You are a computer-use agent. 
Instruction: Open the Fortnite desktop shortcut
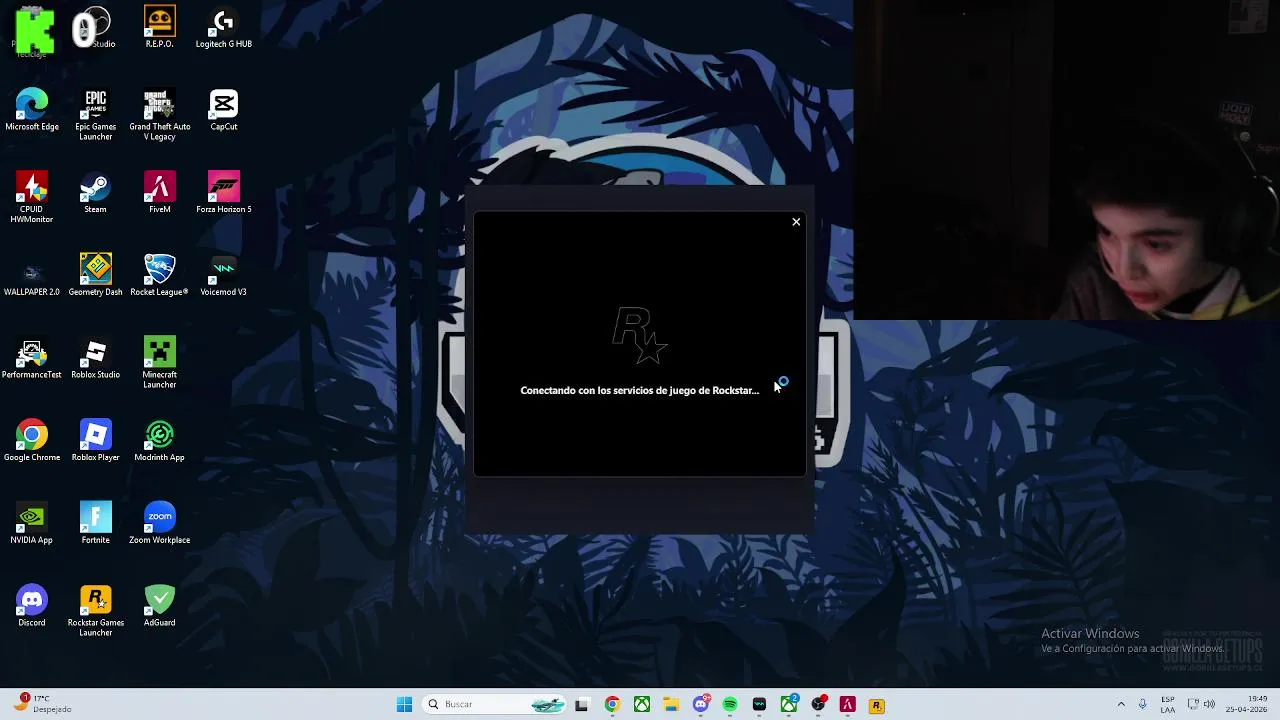tap(95, 524)
